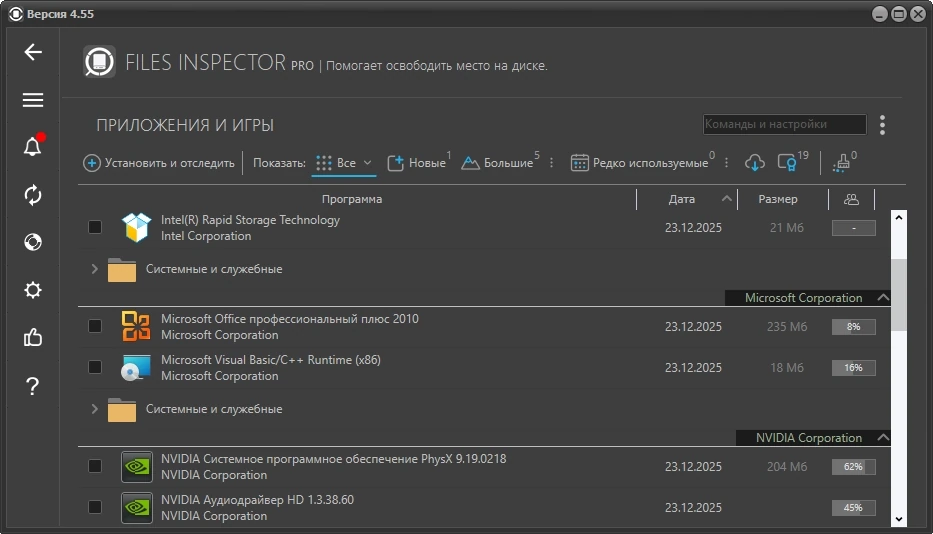
Task: Expand the Системные и служебные folder under Intel
Action: 94,269
